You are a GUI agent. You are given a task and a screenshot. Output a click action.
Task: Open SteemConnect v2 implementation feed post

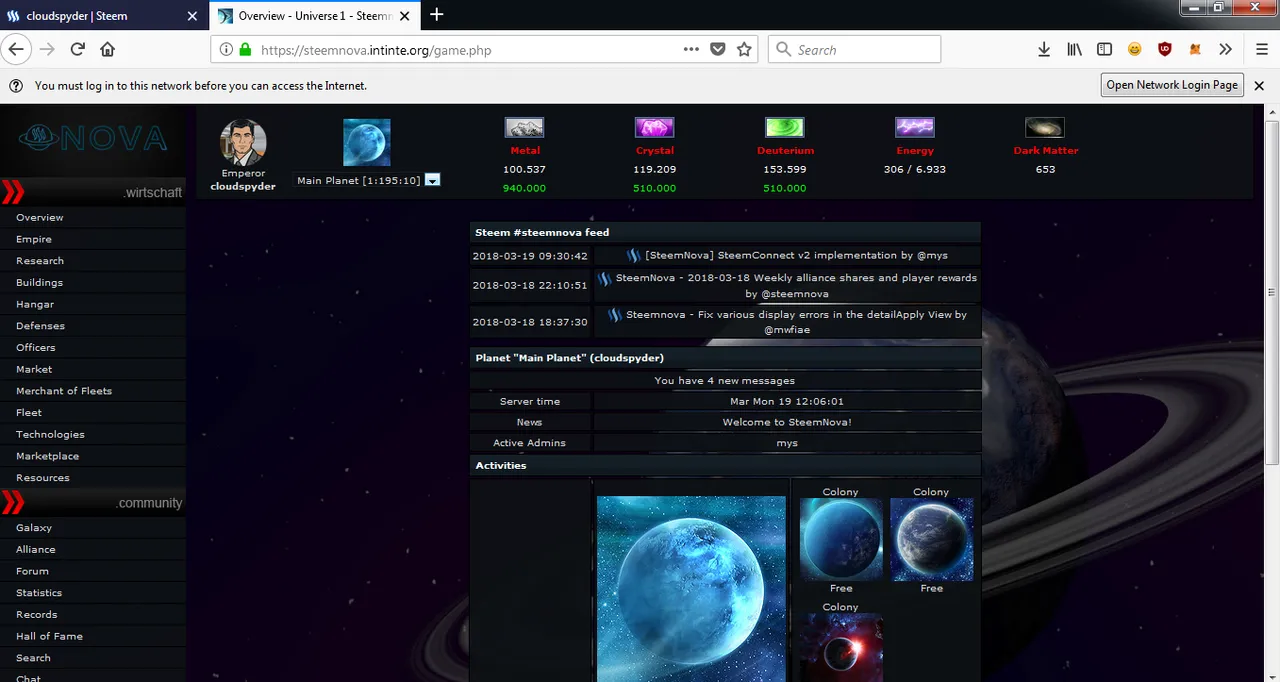(796, 256)
